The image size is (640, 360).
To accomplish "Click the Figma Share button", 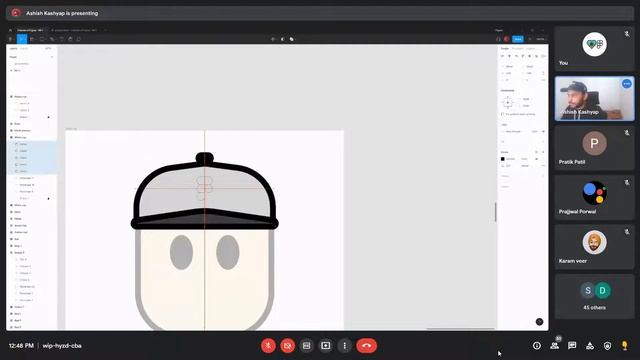I will click(518, 39).
